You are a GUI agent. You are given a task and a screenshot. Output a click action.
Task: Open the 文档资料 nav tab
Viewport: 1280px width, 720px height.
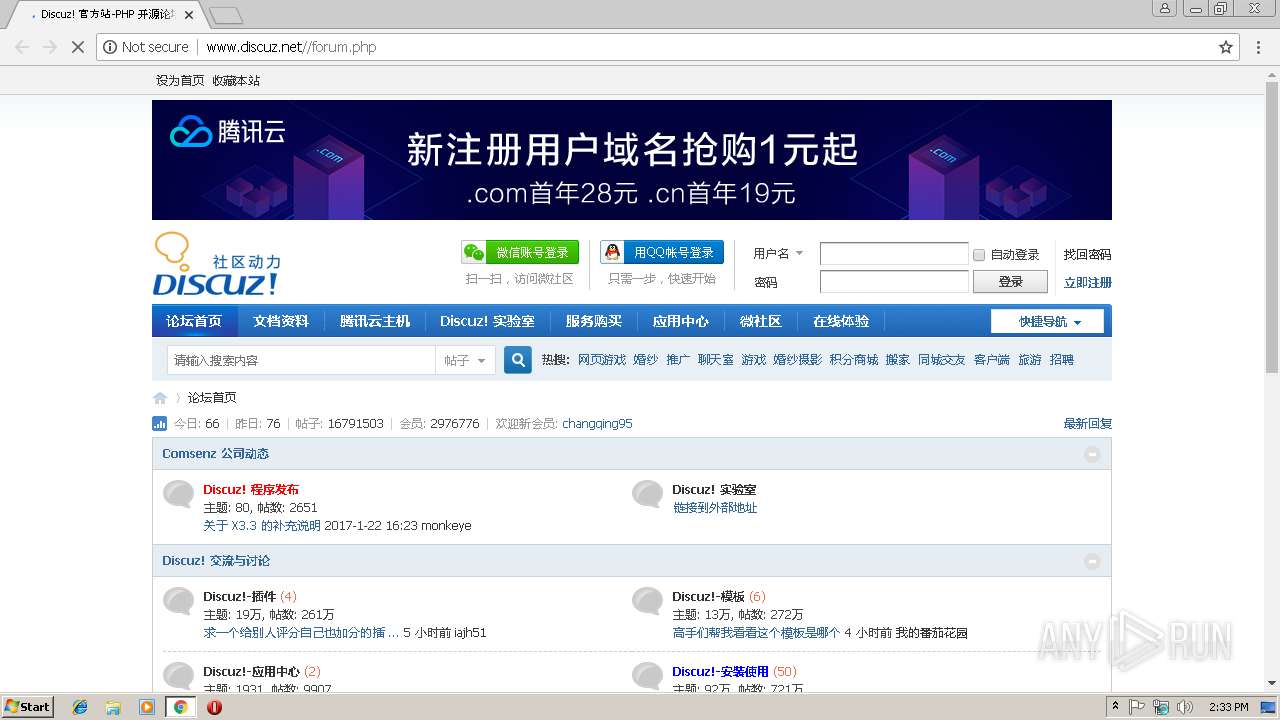pyautogui.click(x=281, y=321)
